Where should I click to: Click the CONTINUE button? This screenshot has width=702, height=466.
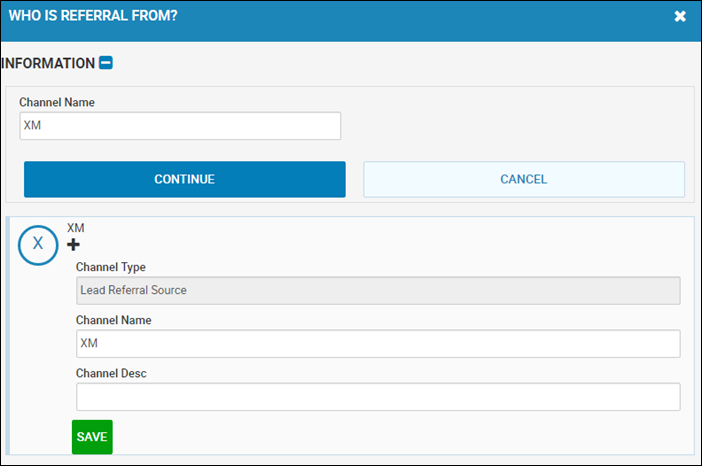point(184,179)
